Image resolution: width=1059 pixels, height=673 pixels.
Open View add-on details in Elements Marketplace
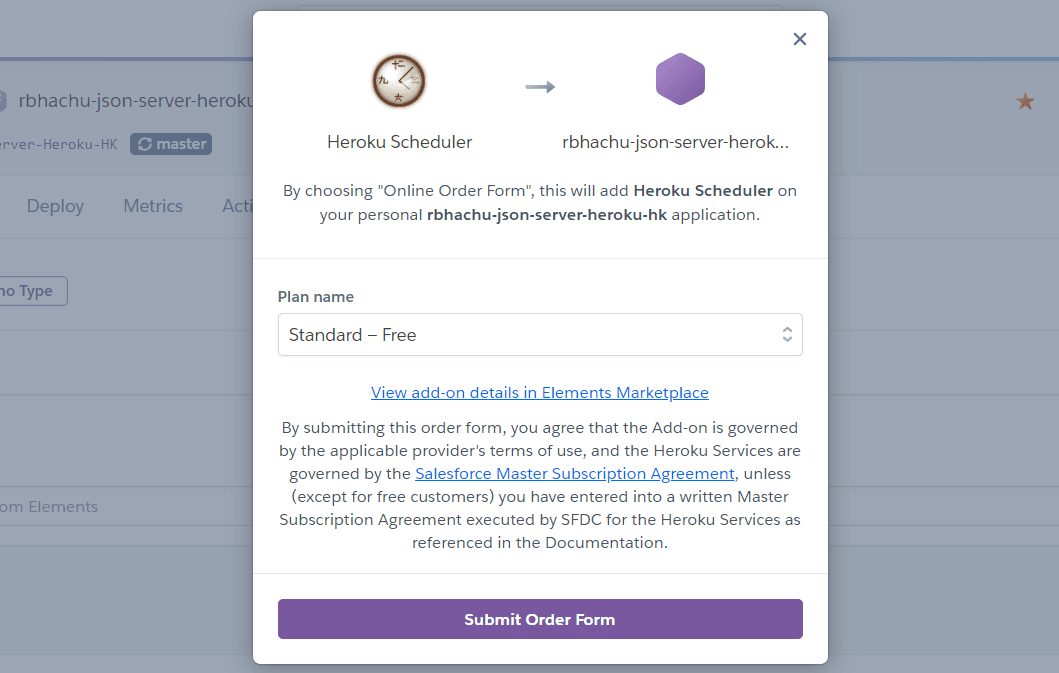tap(540, 393)
